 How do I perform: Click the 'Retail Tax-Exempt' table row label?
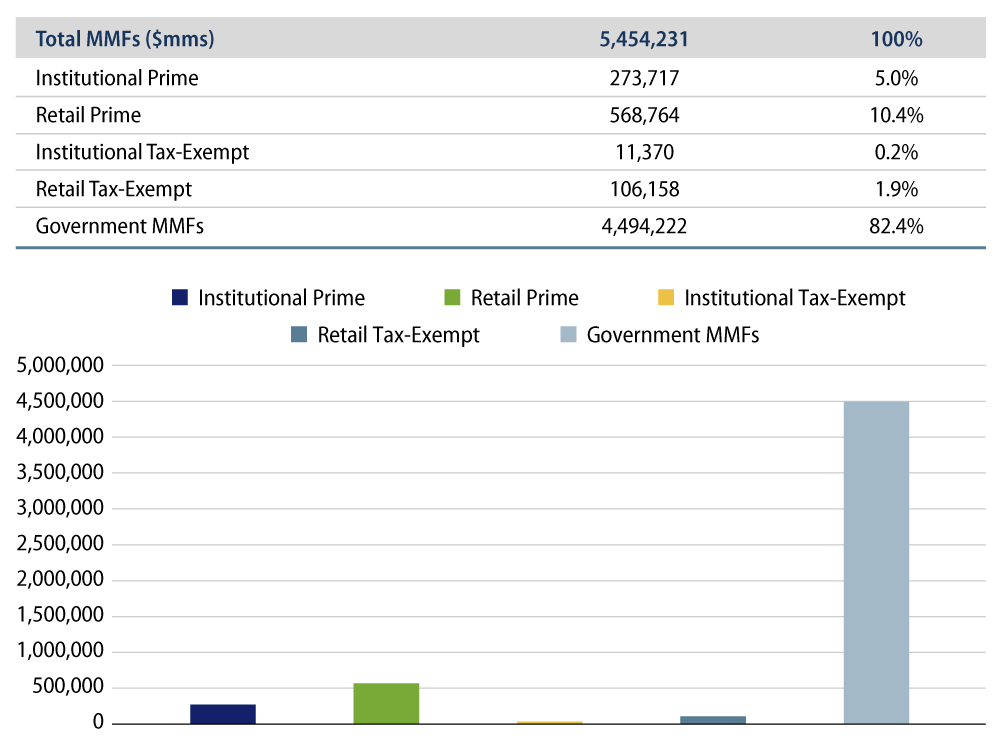(x=114, y=189)
